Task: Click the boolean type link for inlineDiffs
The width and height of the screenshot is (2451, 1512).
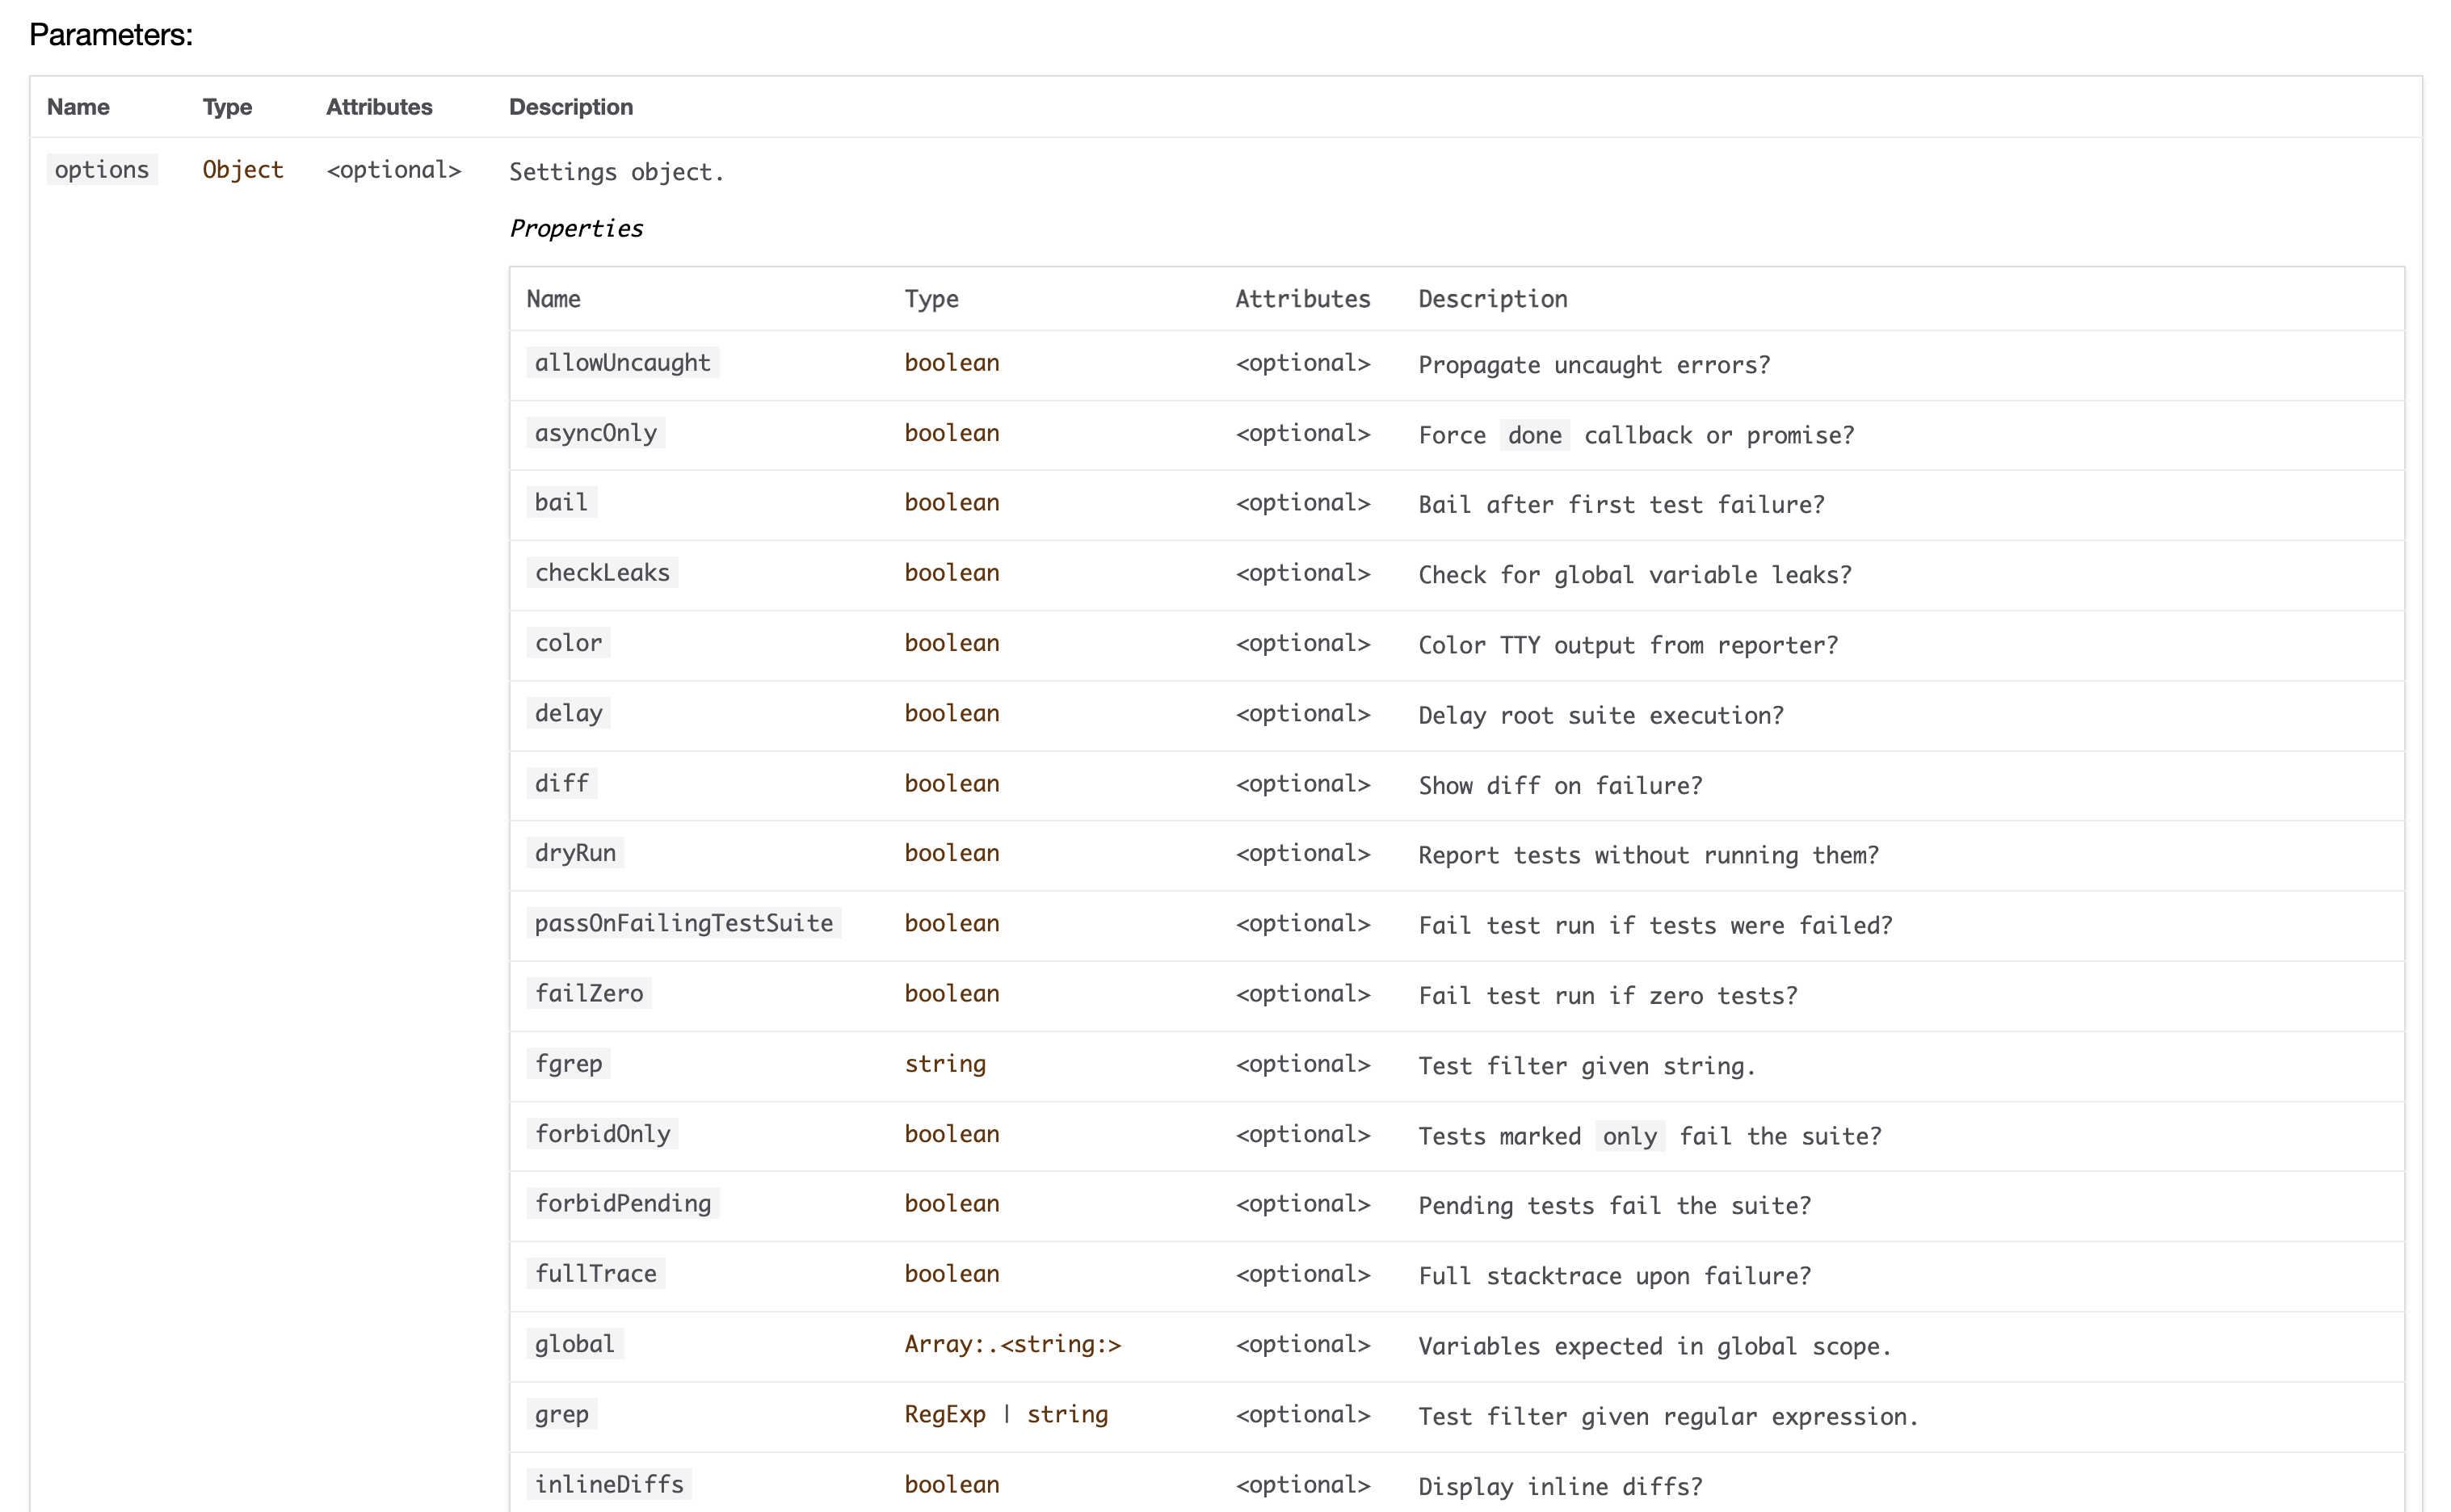Action: tap(951, 1484)
